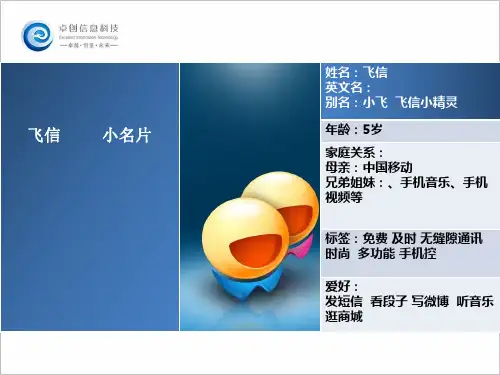
Task: Click the 卓创信息科技 swirl logo
Action: [x=37, y=36]
